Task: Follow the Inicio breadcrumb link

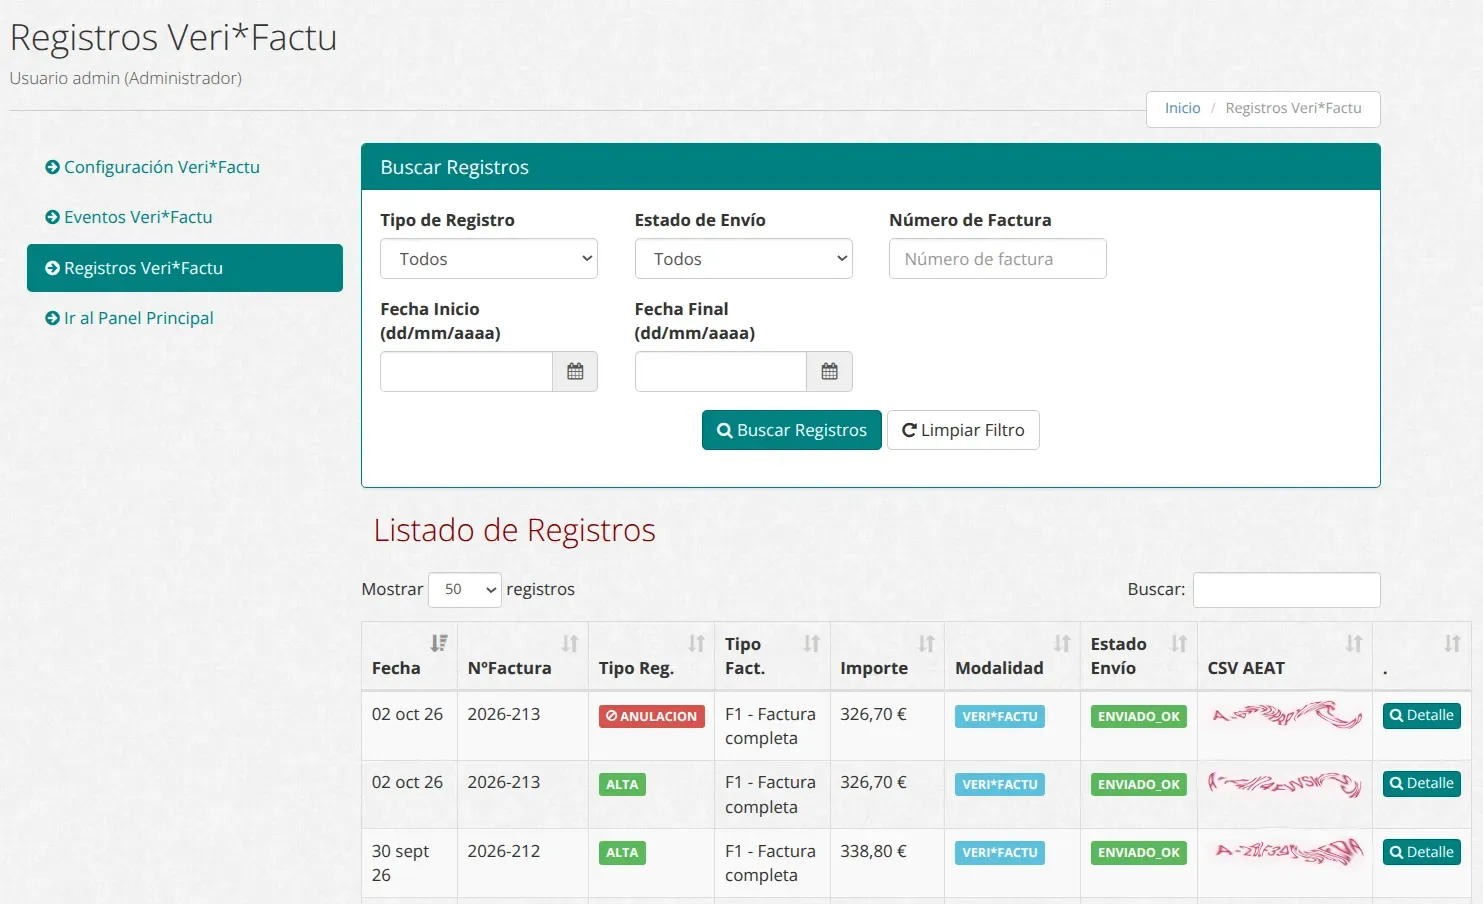Action: tap(1182, 108)
